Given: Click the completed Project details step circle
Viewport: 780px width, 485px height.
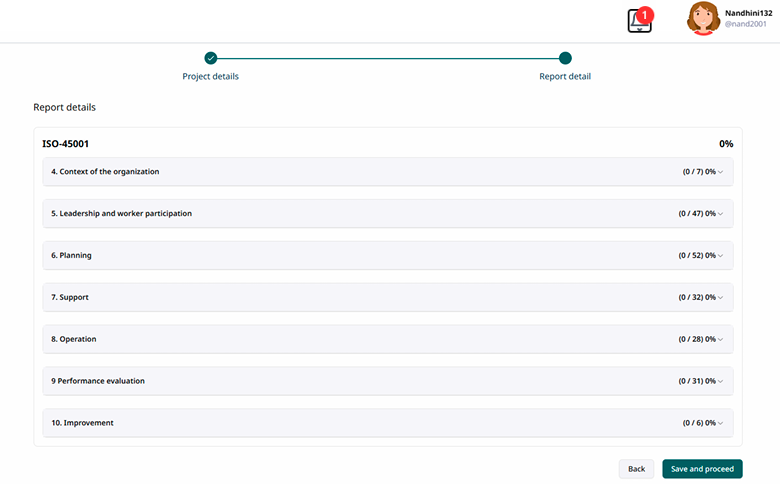Looking at the screenshot, I should click(x=210, y=58).
